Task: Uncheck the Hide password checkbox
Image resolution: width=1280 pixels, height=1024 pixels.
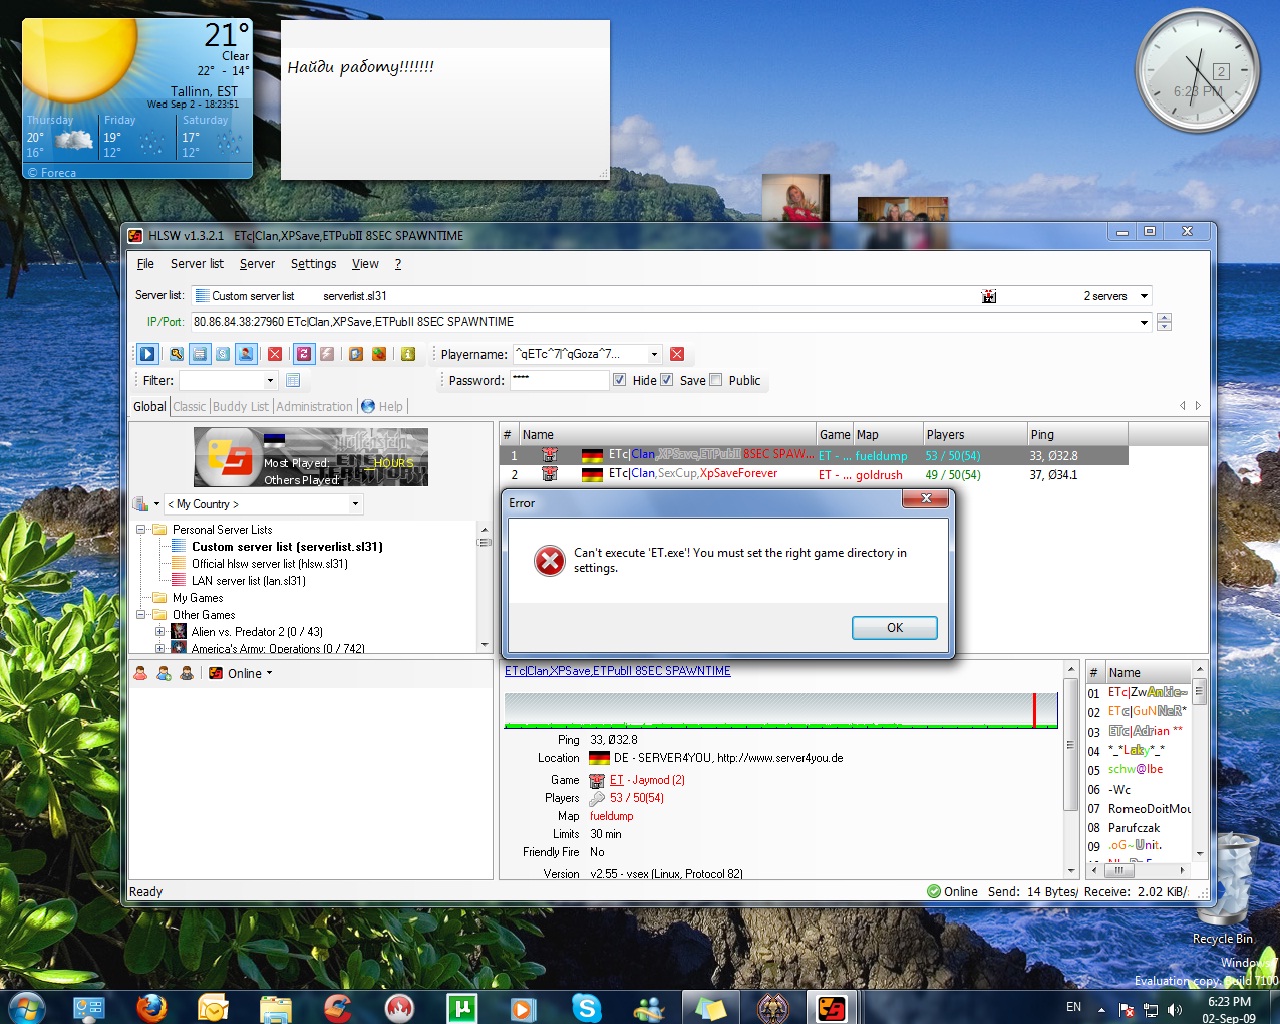Action: [620, 380]
